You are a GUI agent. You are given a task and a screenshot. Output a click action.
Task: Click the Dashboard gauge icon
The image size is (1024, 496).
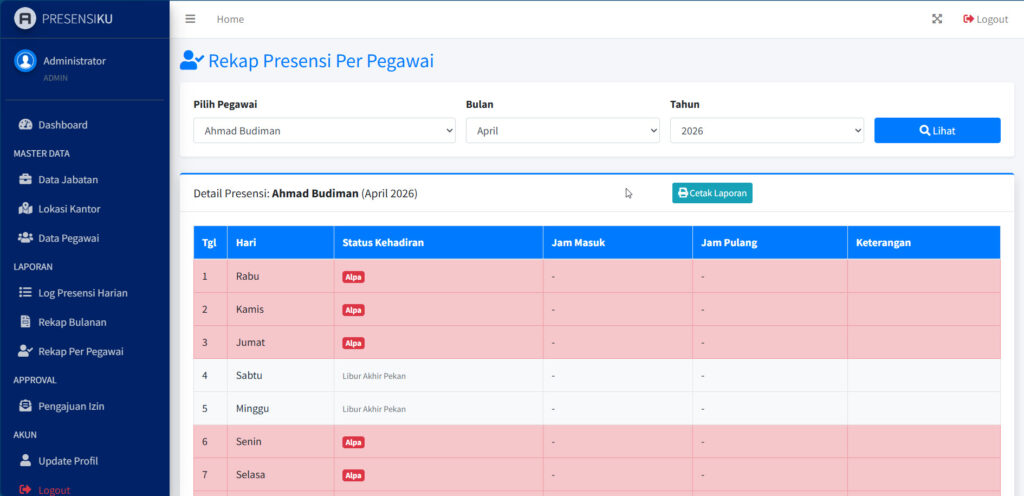(x=26, y=125)
